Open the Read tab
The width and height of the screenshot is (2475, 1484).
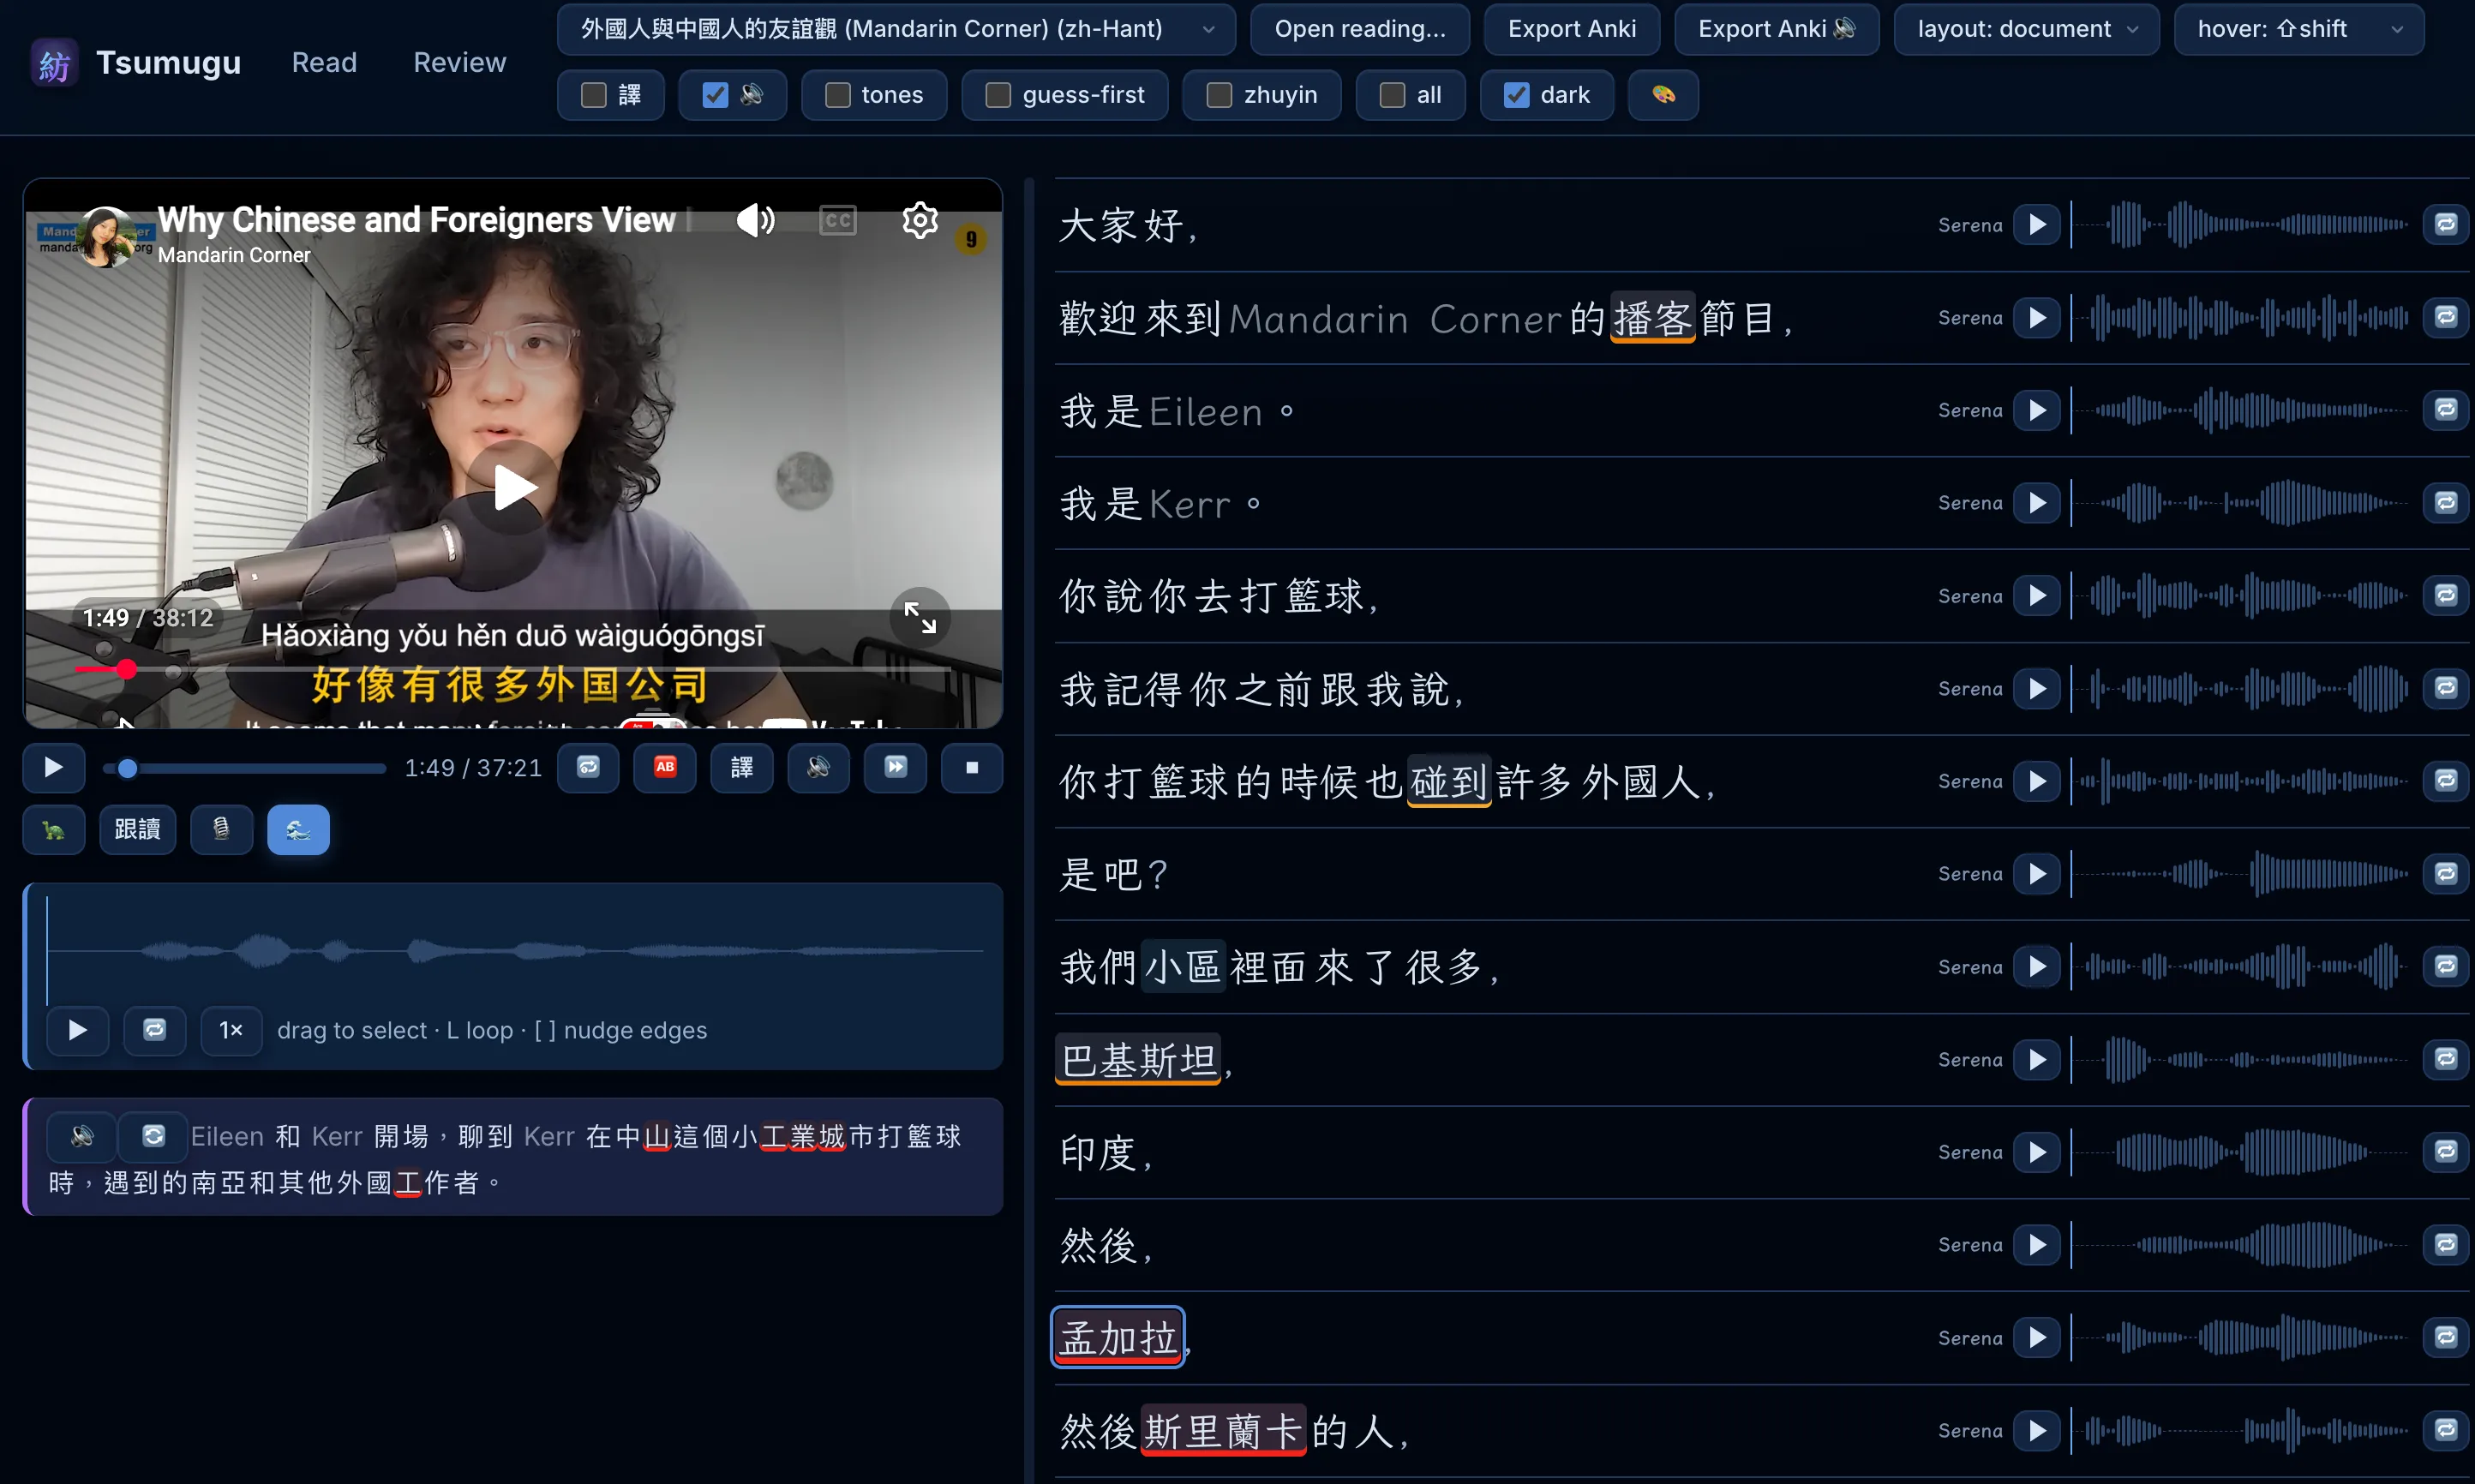tap(324, 63)
